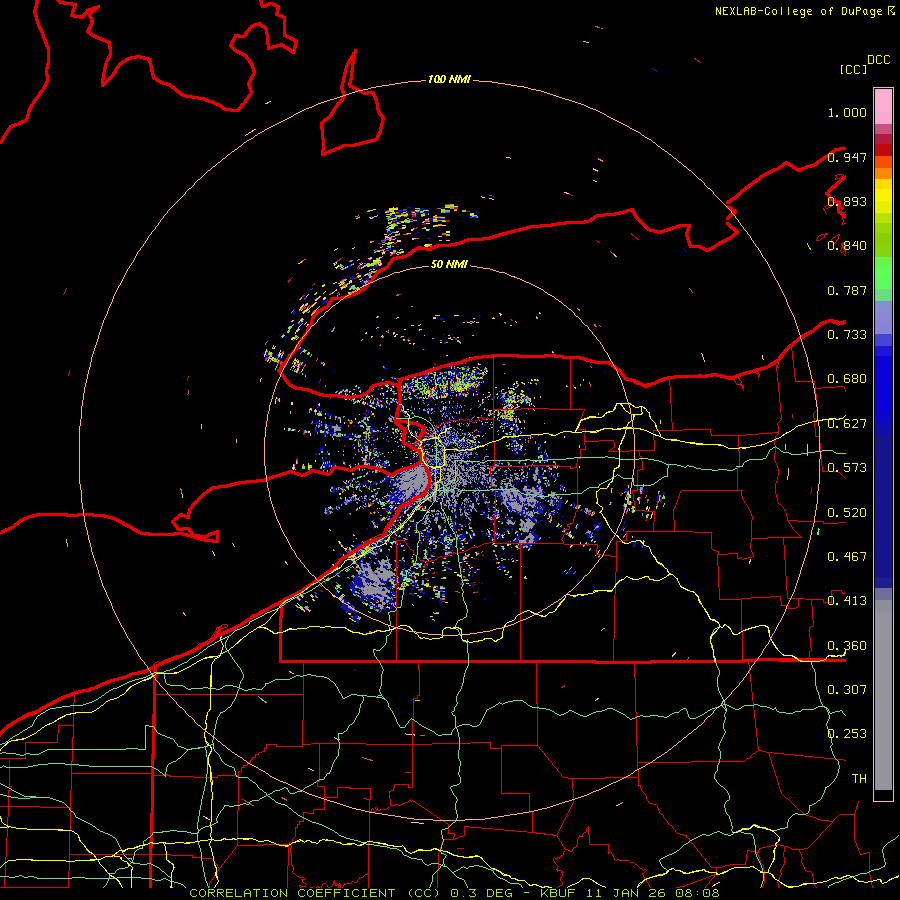The image size is (900, 900).
Task: Click the 50 NMI range ring label
Action: (x=449, y=264)
